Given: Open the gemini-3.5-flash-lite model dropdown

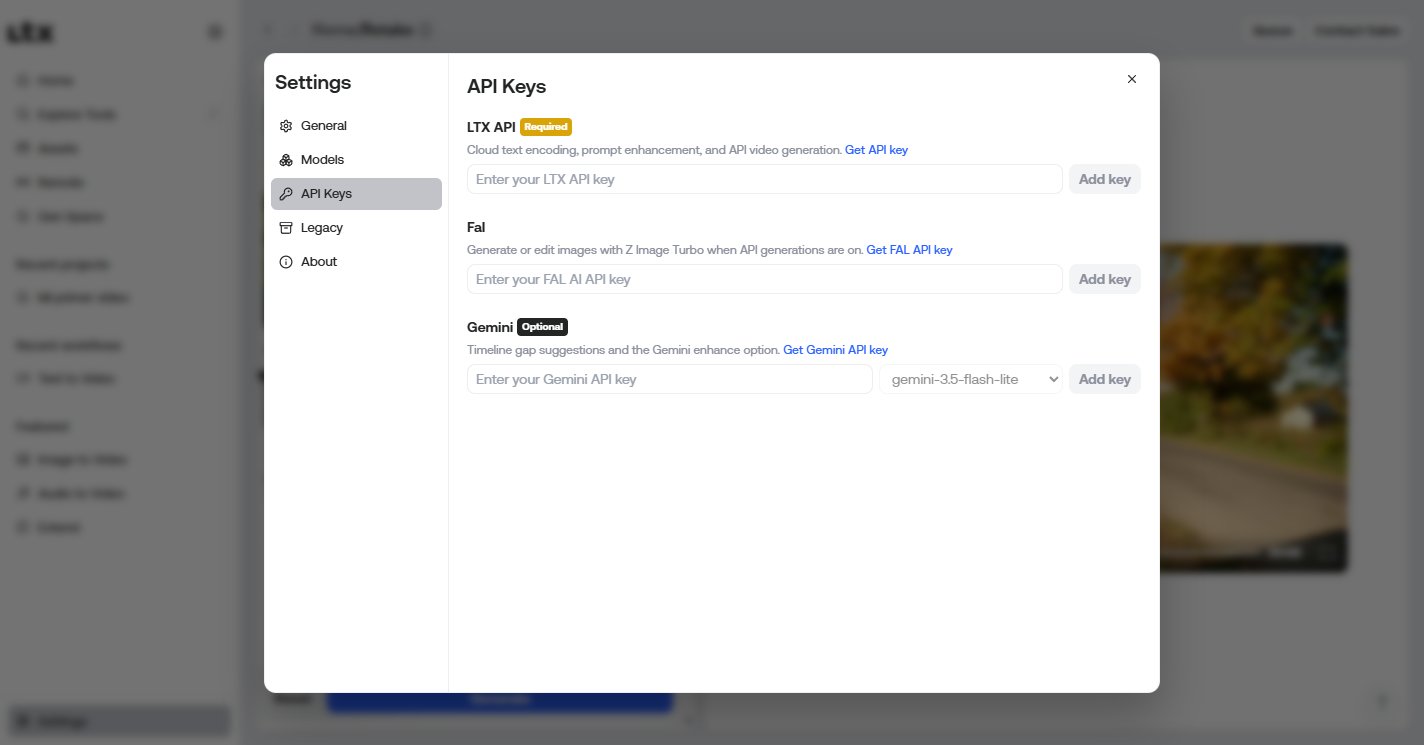Looking at the screenshot, I should (971, 379).
